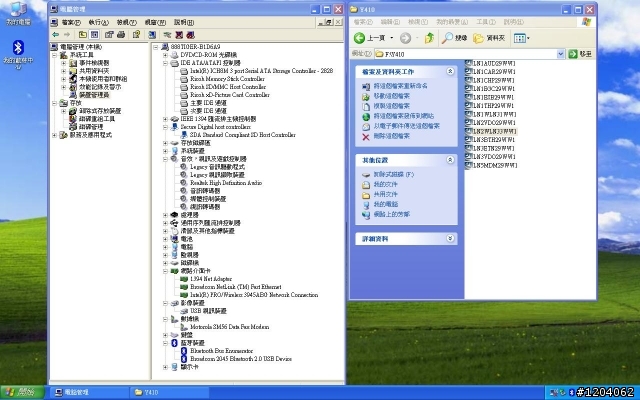Click red X delete file task icon
640x400 pixels.
pos(366,136)
